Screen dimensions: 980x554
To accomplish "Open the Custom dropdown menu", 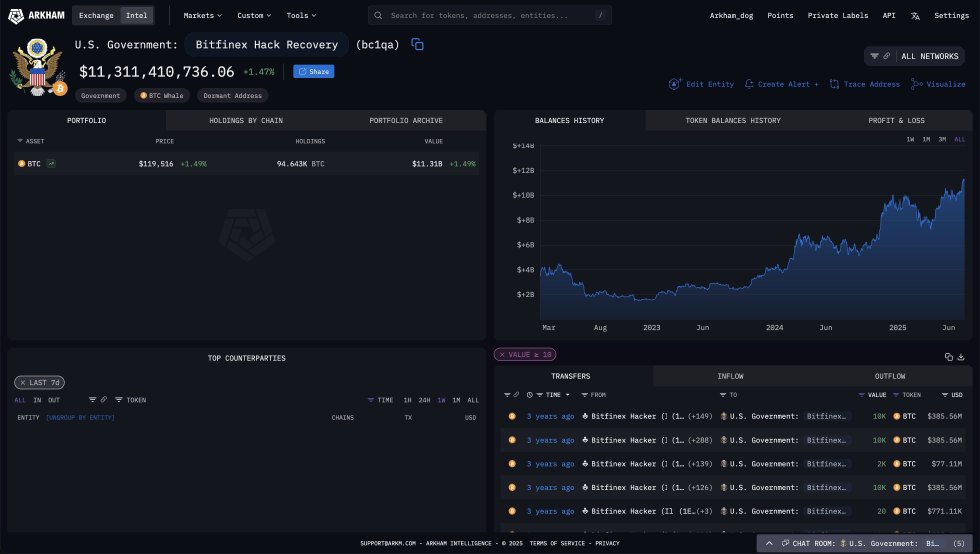I will click(254, 16).
